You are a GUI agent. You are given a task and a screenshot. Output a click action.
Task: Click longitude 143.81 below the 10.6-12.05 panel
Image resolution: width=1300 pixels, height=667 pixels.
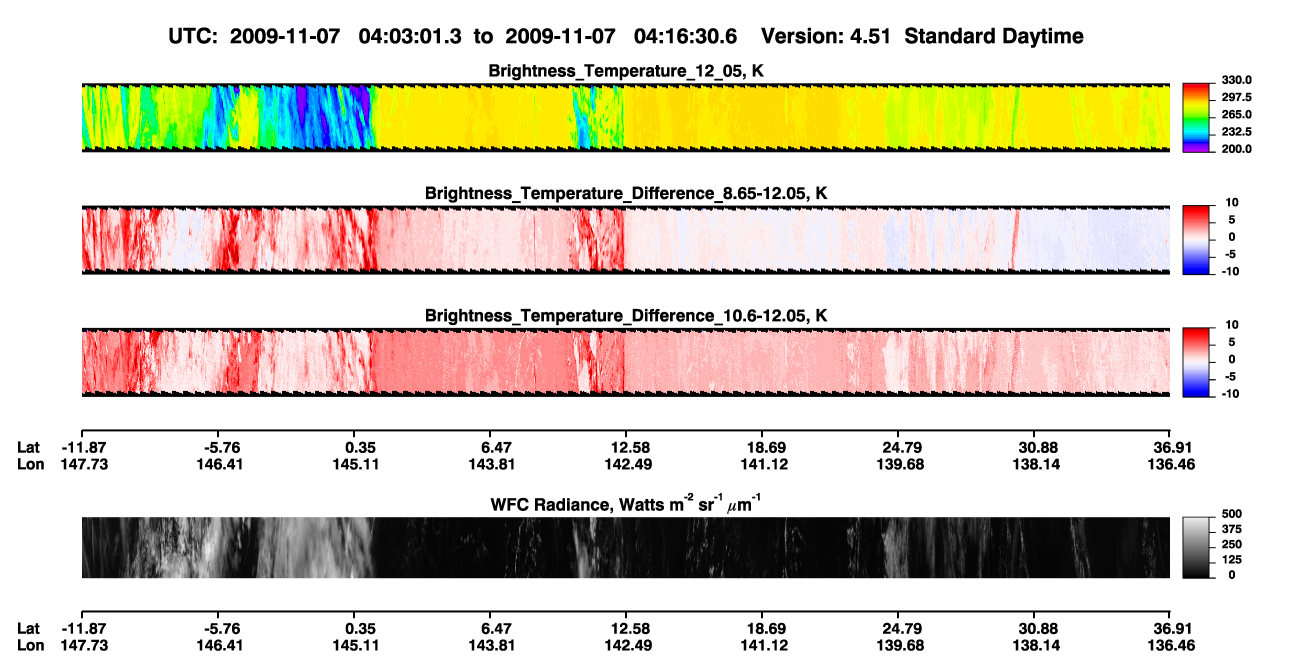[x=492, y=464]
